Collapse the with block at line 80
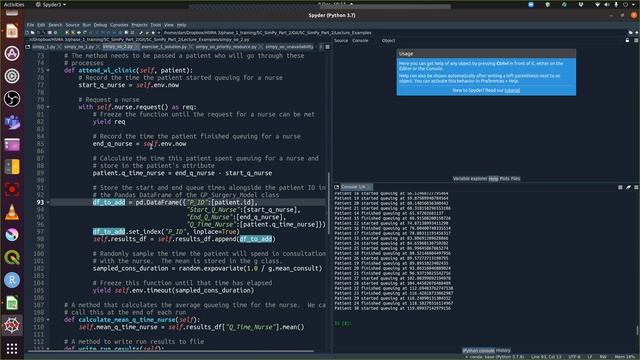640x360 pixels. click(x=48, y=107)
